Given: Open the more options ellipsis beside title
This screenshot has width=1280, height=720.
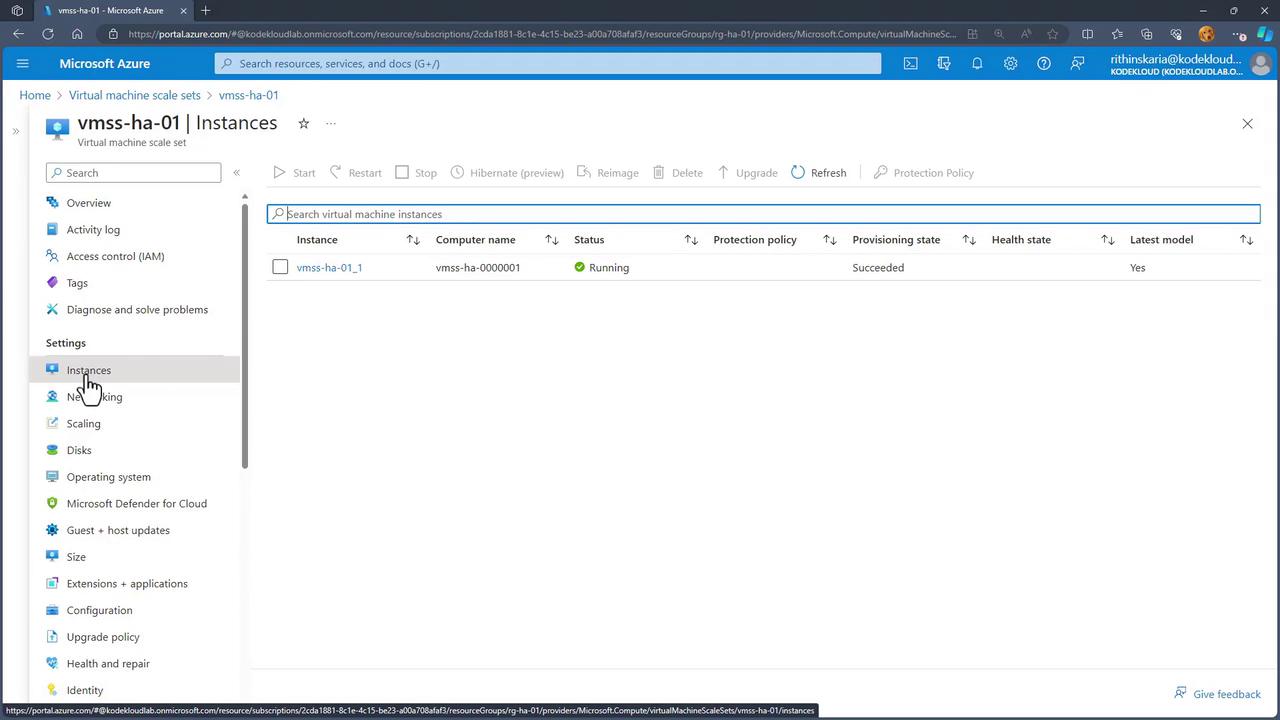Looking at the screenshot, I should [330, 123].
